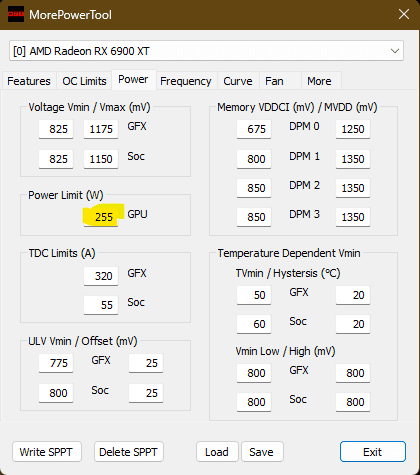The width and height of the screenshot is (420, 475).
Task: Open the Frequency tab
Action: pos(186,81)
